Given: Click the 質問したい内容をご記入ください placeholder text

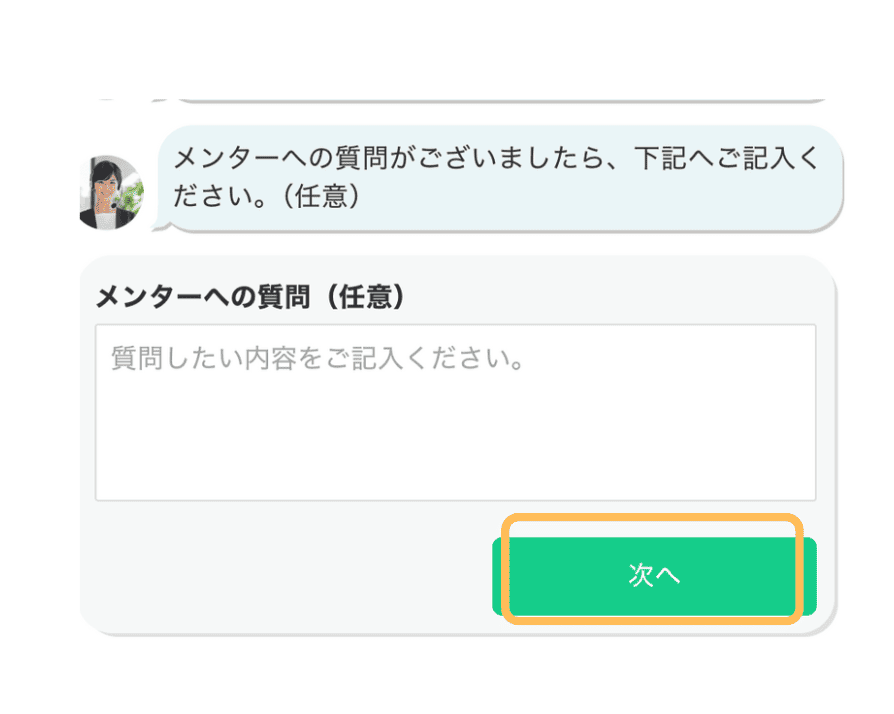Looking at the screenshot, I should (319, 359).
